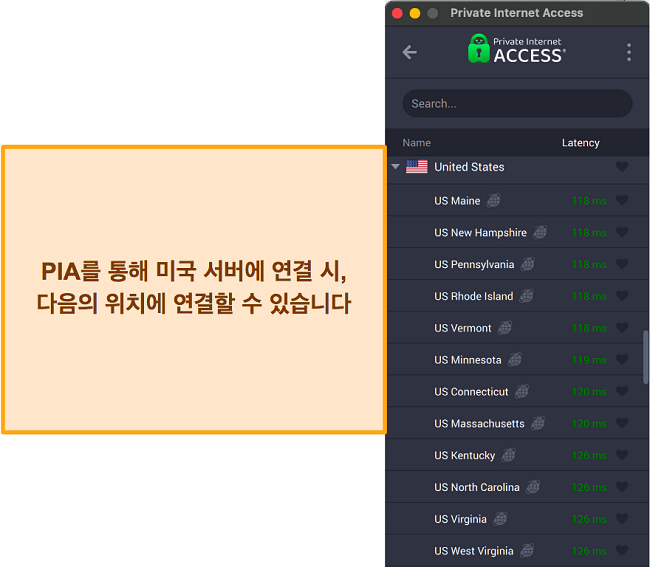
Task: Click the Search field for server regions
Action: coord(517,103)
